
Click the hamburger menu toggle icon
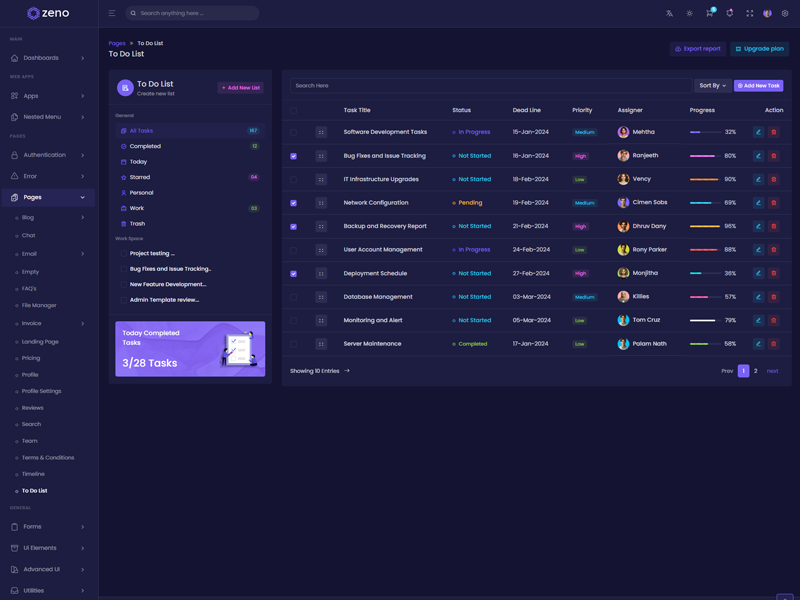tap(112, 13)
